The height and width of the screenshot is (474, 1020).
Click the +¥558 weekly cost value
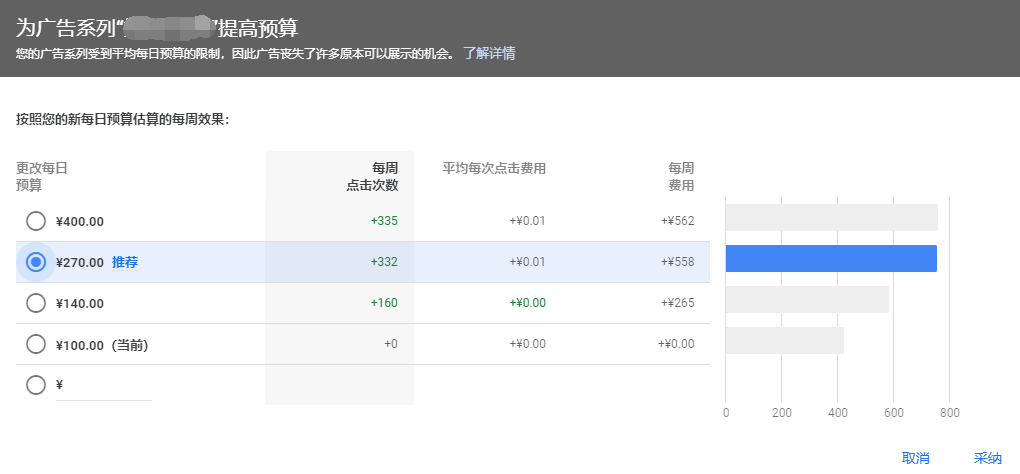678,262
